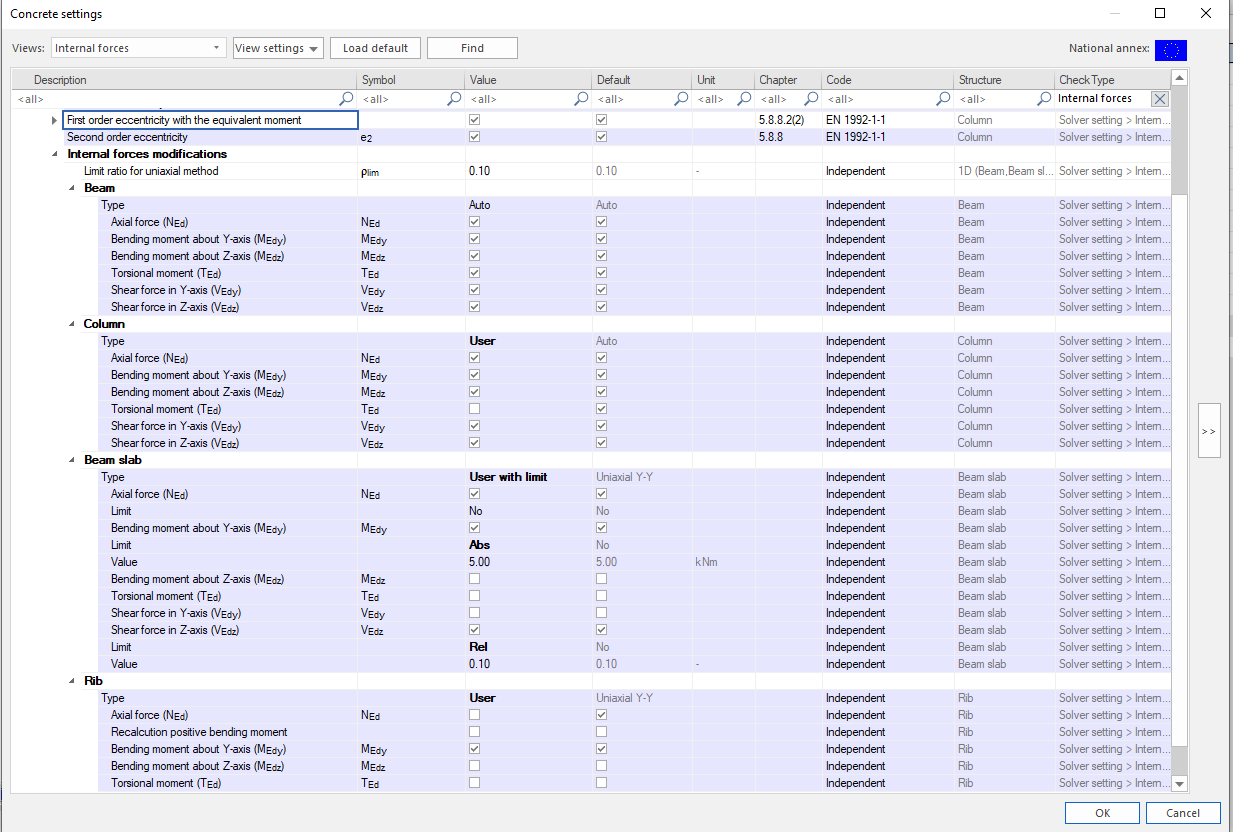Collapse the Beam slab group

coord(72,460)
